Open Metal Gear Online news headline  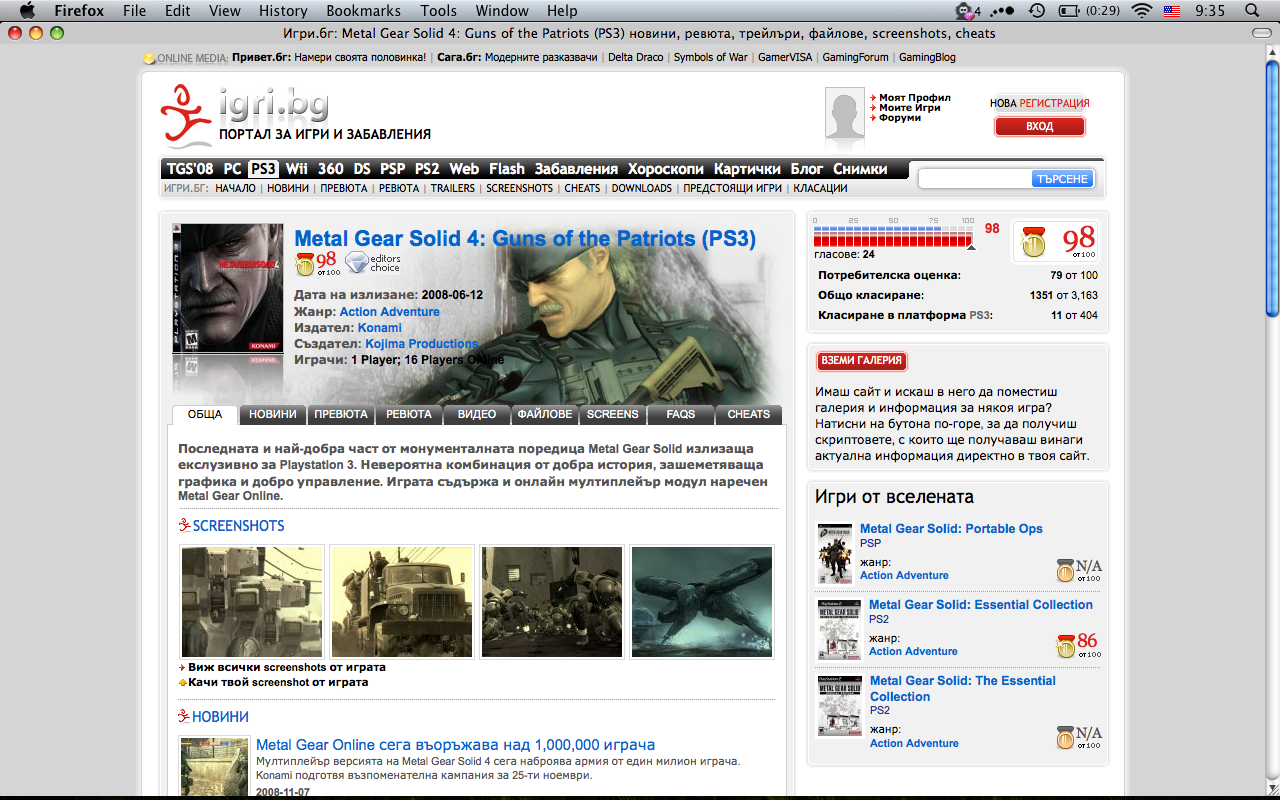click(456, 745)
